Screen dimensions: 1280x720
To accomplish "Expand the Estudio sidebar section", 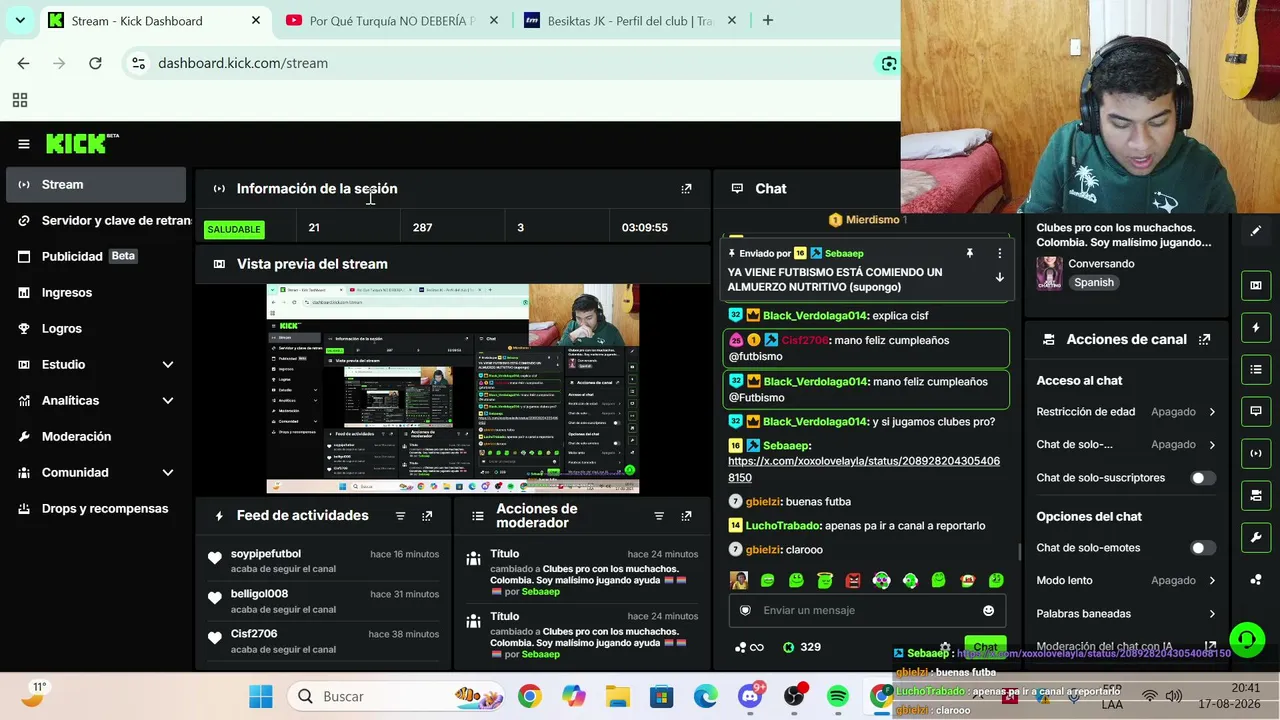I will click(x=95, y=365).
